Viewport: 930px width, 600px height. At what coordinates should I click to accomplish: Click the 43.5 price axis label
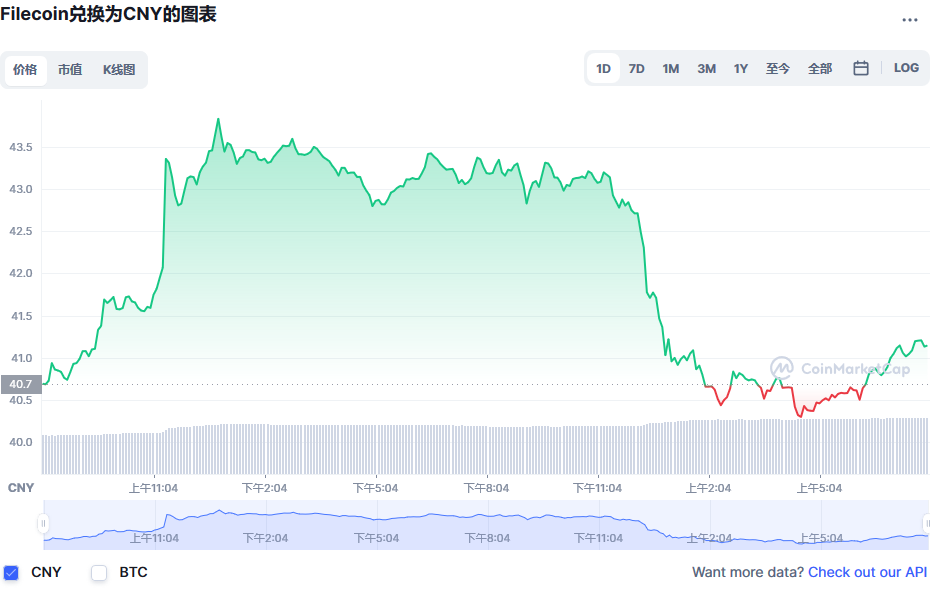point(21,147)
